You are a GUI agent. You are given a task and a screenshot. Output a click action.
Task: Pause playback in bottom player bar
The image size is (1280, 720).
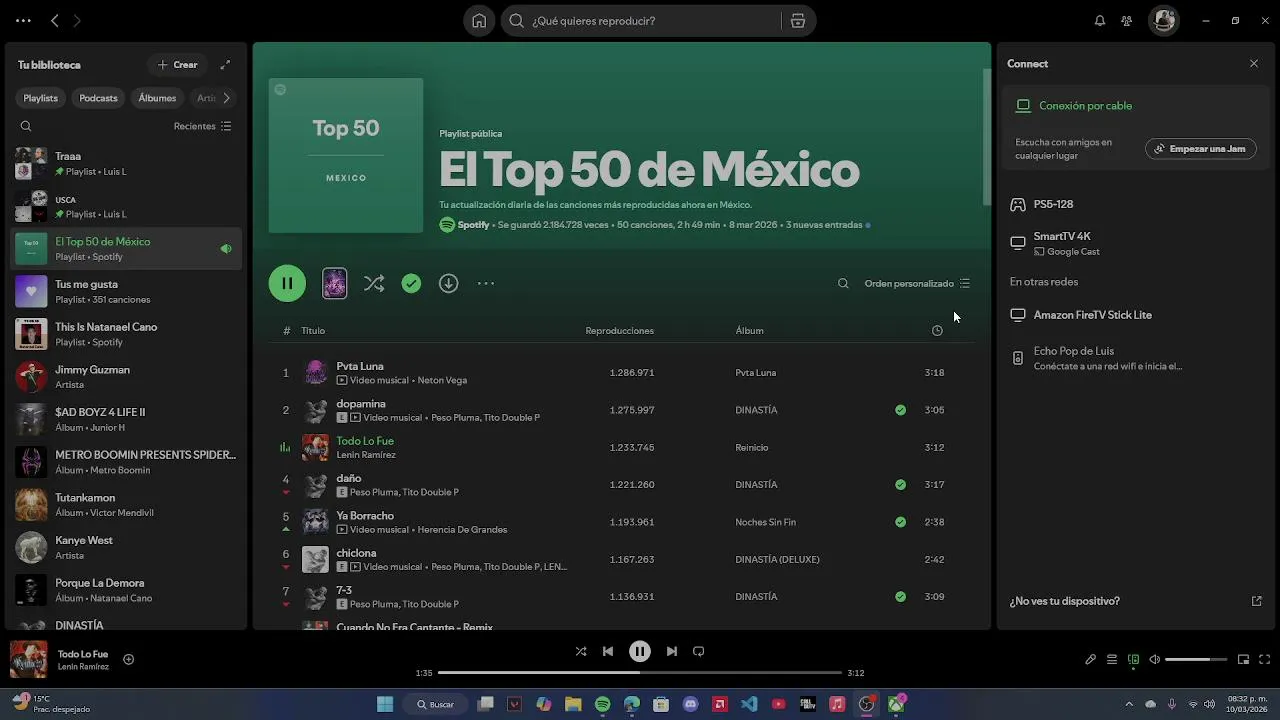pyautogui.click(x=640, y=651)
